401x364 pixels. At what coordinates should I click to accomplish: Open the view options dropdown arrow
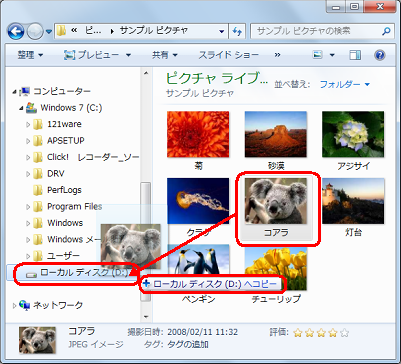point(332,55)
